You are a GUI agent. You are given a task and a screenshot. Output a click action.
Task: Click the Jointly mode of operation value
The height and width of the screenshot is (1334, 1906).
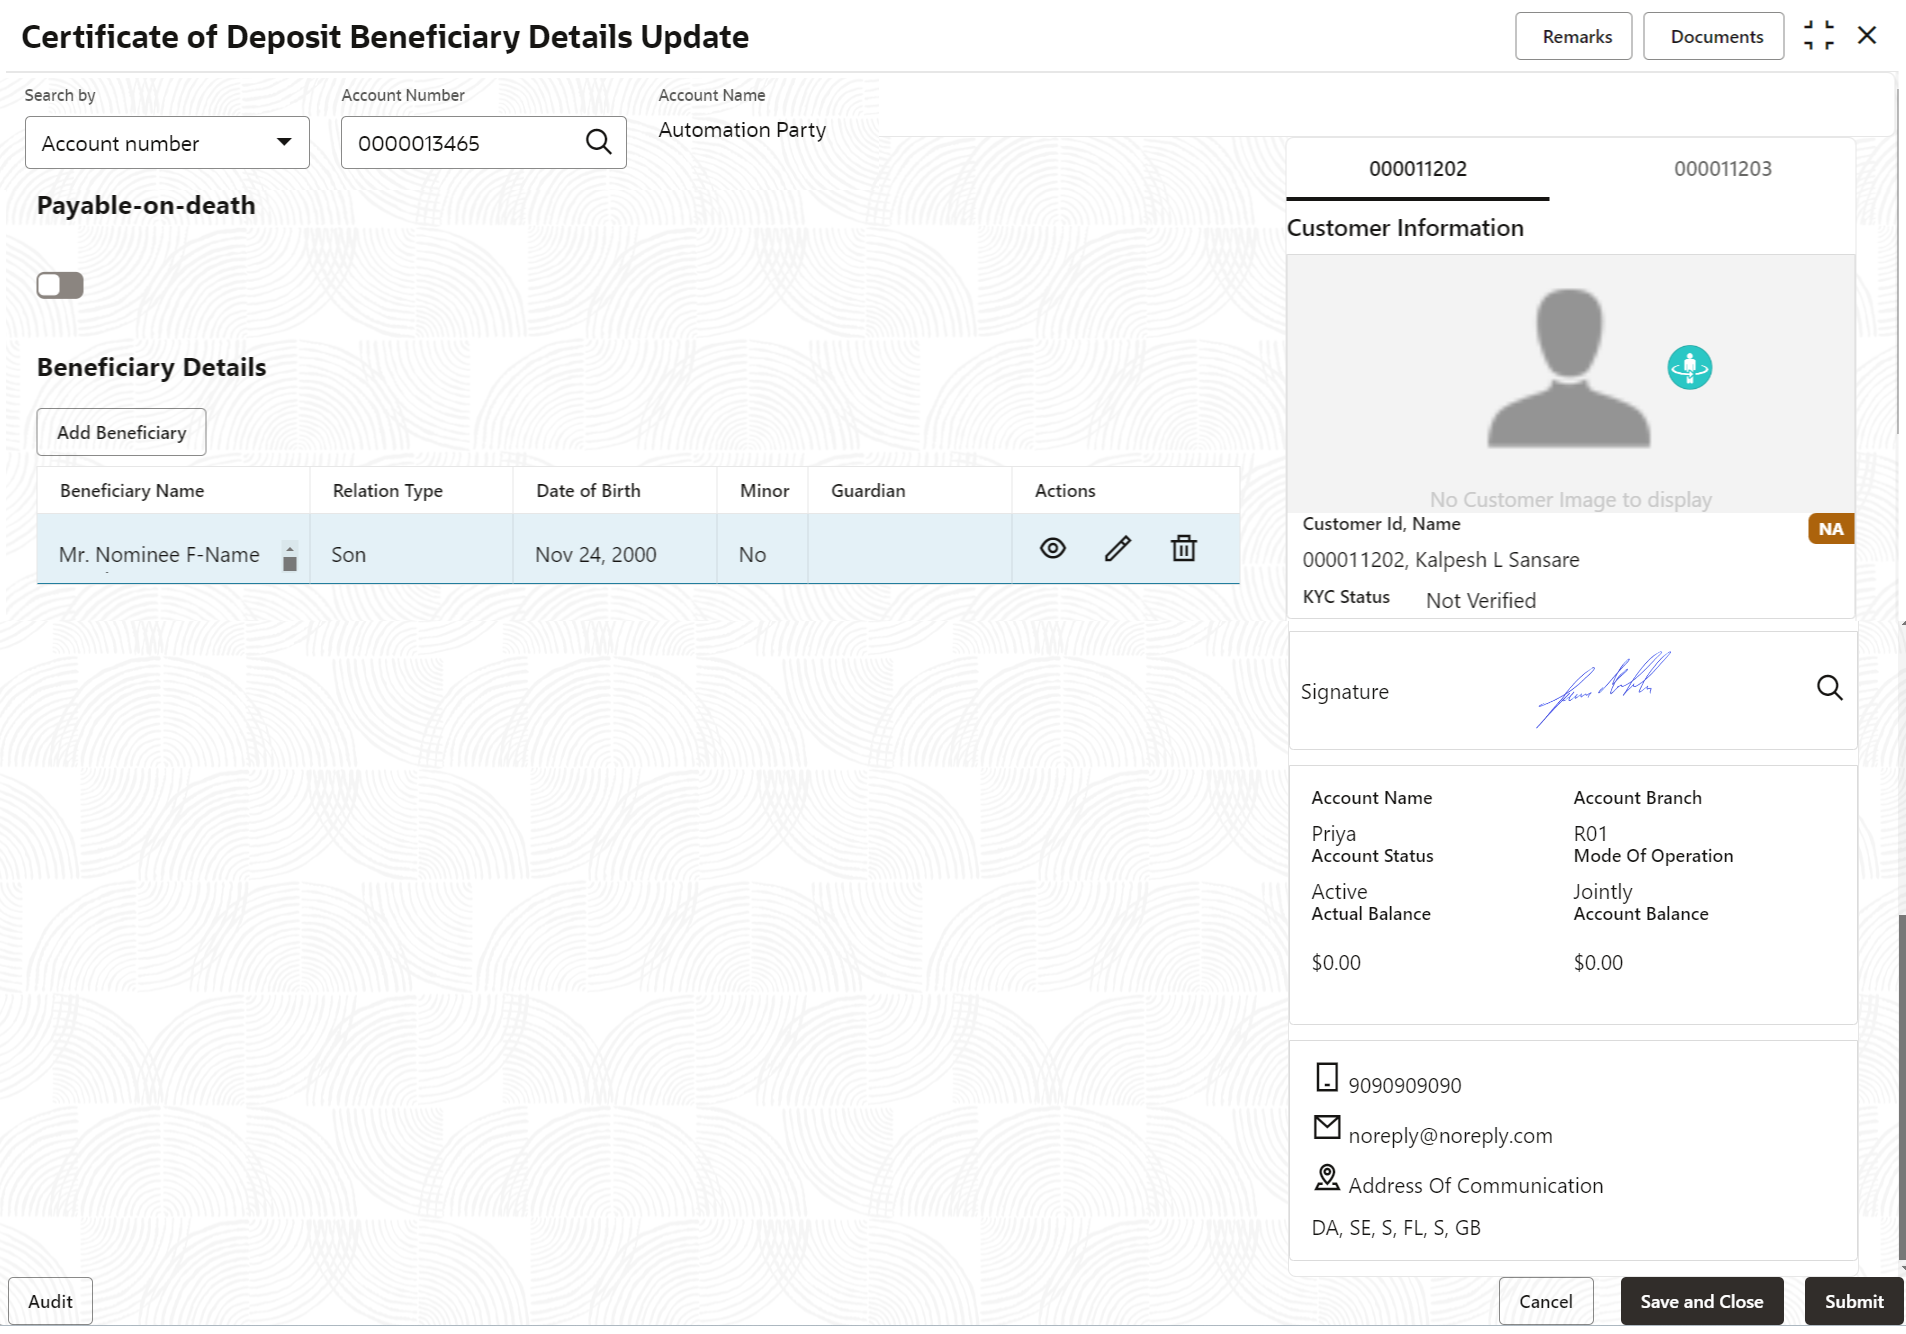pos(1603,891)
